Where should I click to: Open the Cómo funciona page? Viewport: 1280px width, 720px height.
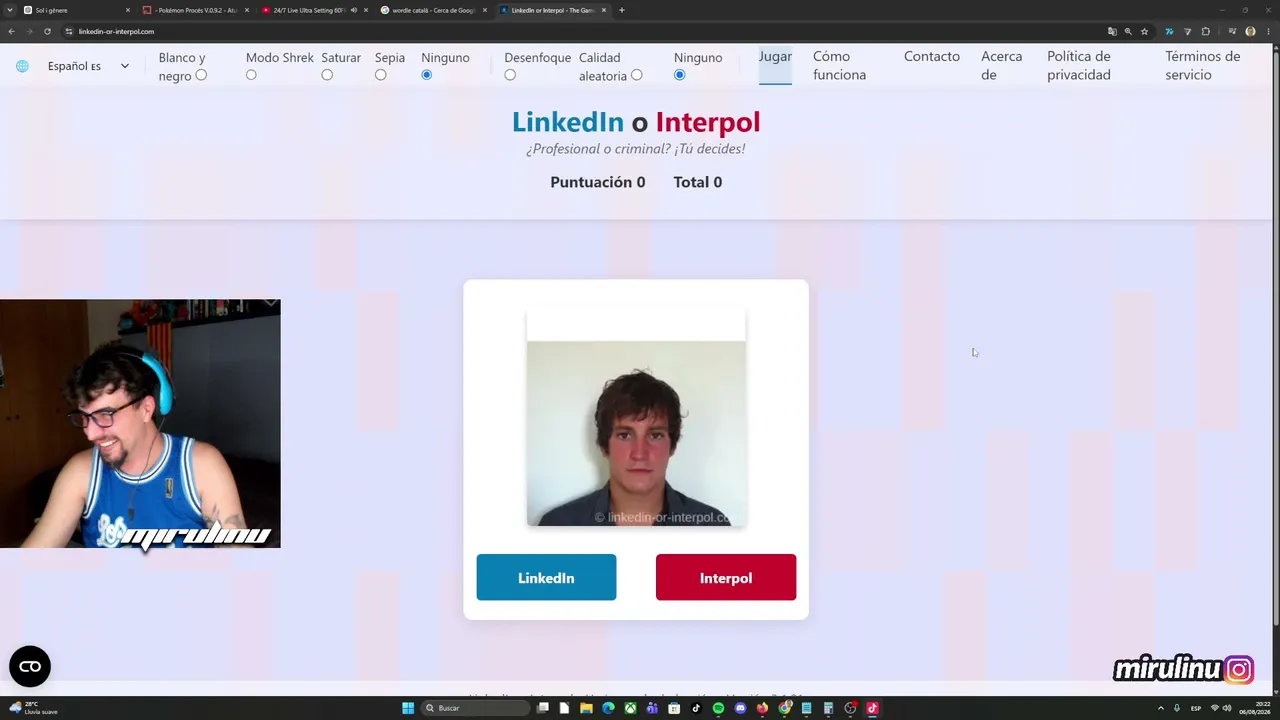coord(840,66)
